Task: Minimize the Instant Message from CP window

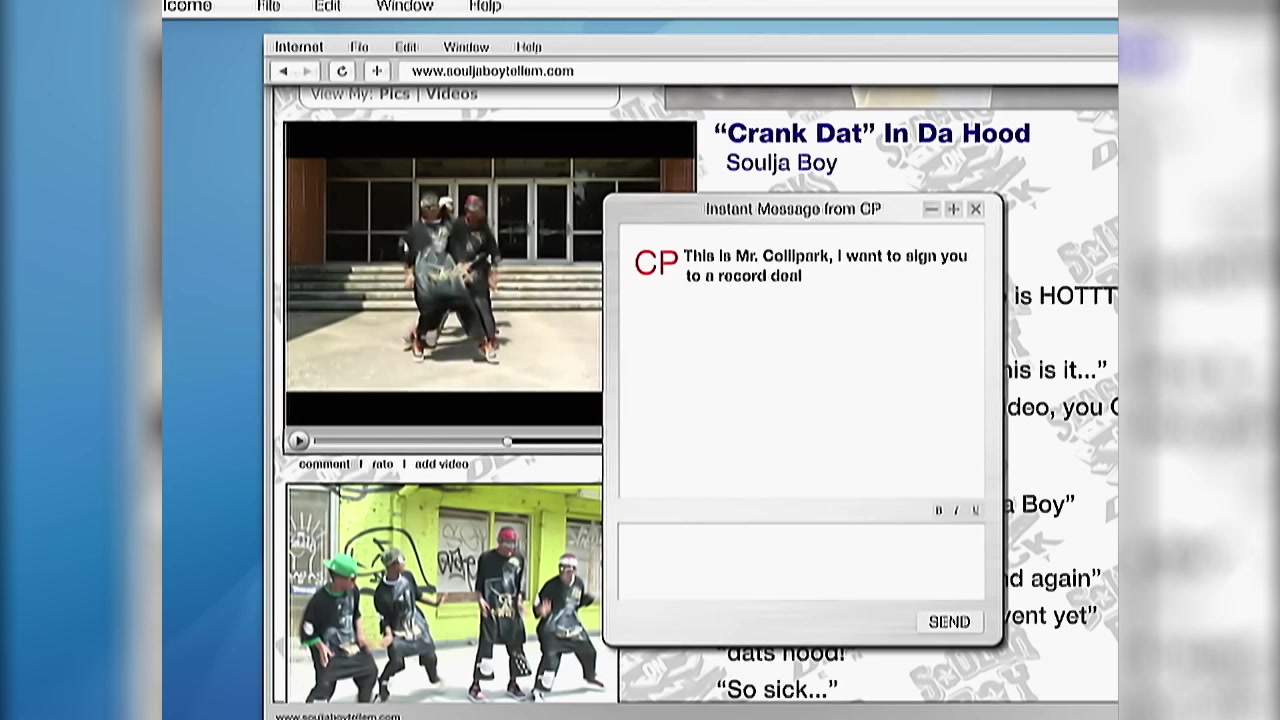Action: click(x=931, y=209)
